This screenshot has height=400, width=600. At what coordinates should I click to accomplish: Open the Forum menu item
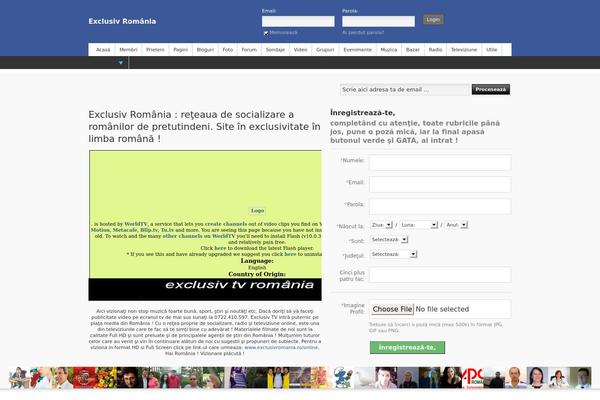pos(249,50)
